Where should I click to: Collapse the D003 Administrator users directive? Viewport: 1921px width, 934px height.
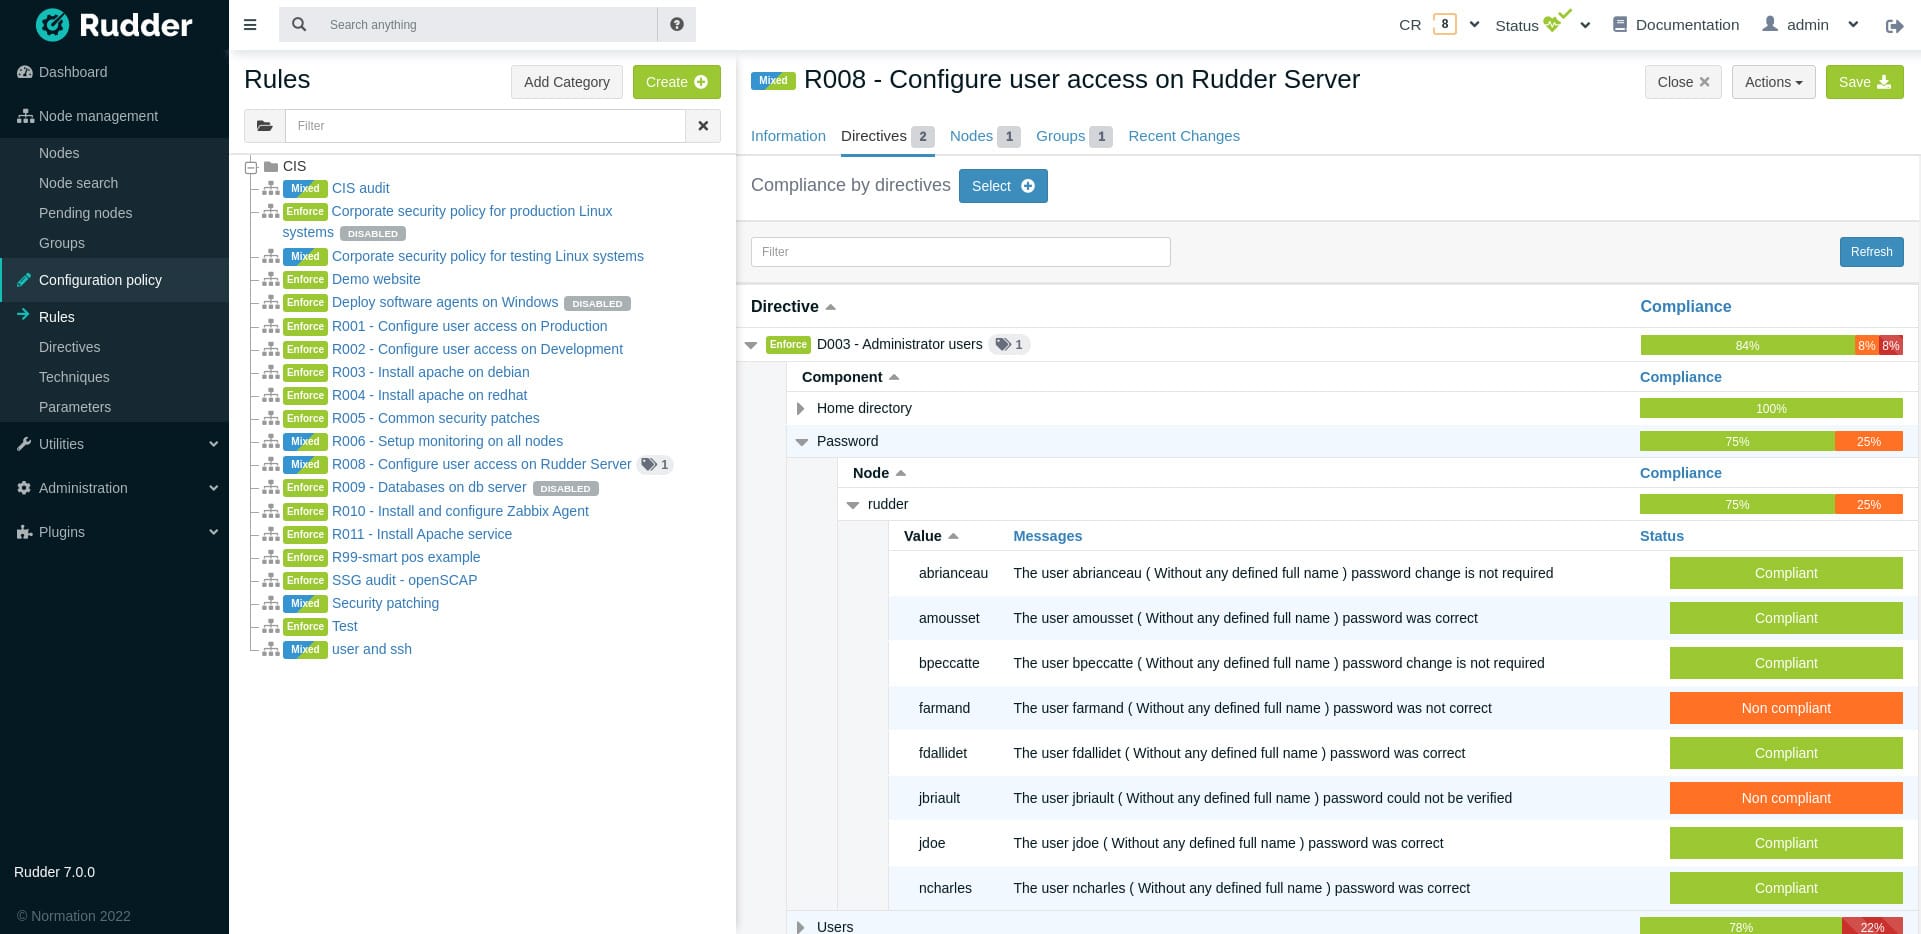(751, 345)
